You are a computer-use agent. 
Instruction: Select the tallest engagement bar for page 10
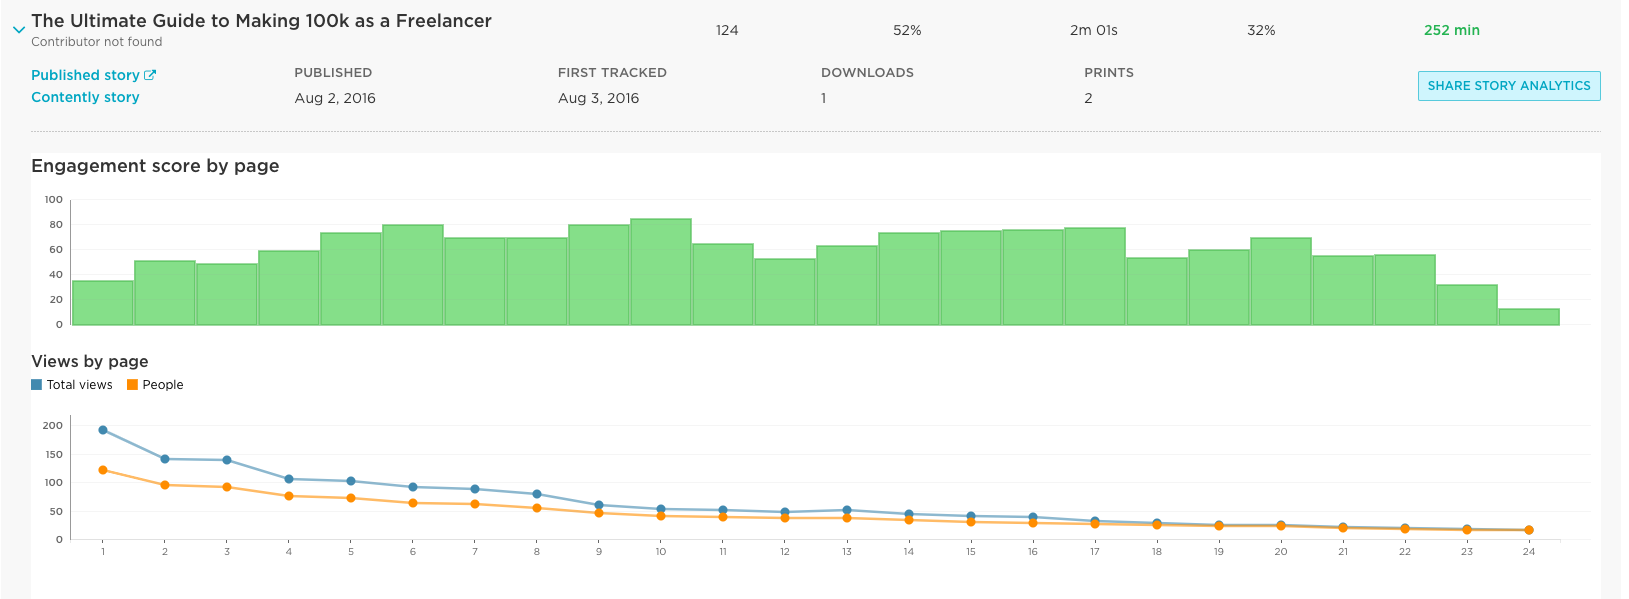point(660,271)
